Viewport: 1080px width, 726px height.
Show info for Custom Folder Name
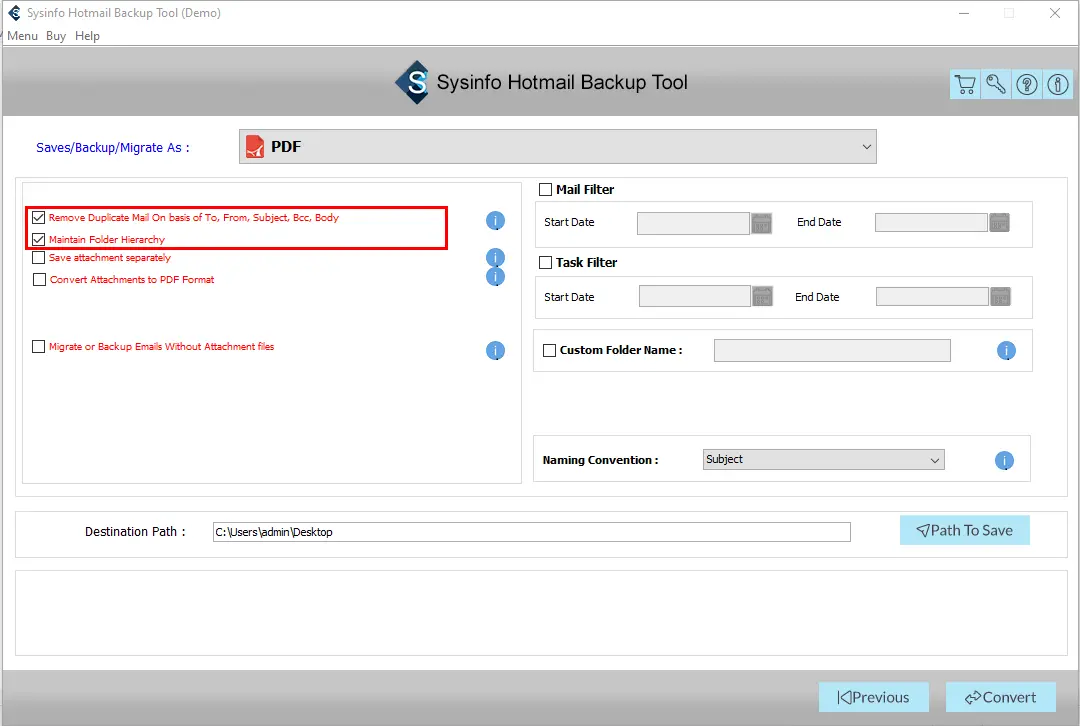[x=1006, y=351]
